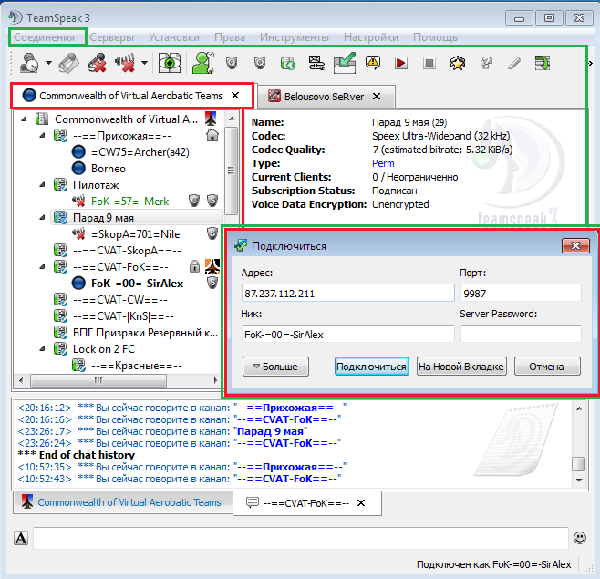Click the Отмена button
The height and width of the screenshot is (579, 600).
click(x=547, y=367)
